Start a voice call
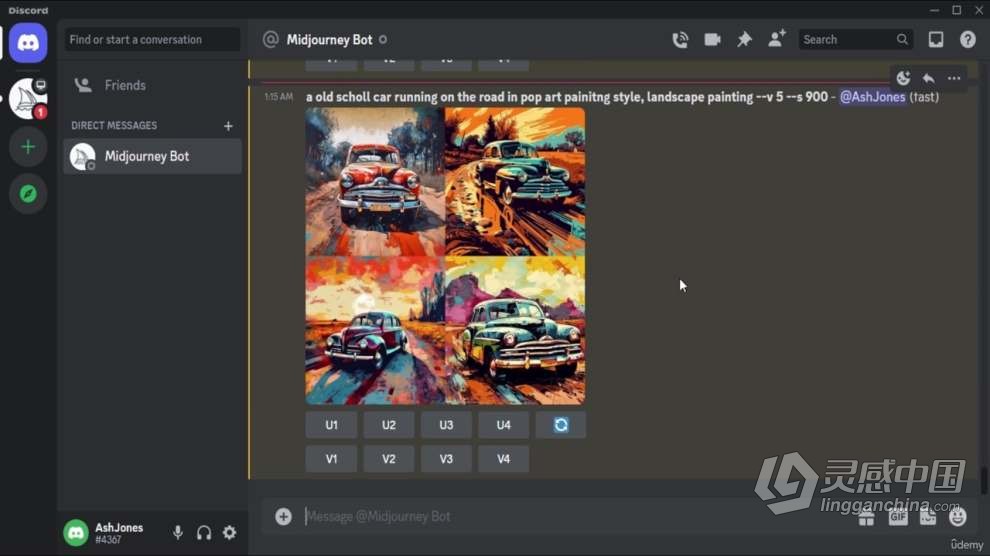Viewport: 990px width, 556px height. pos(680,40)
